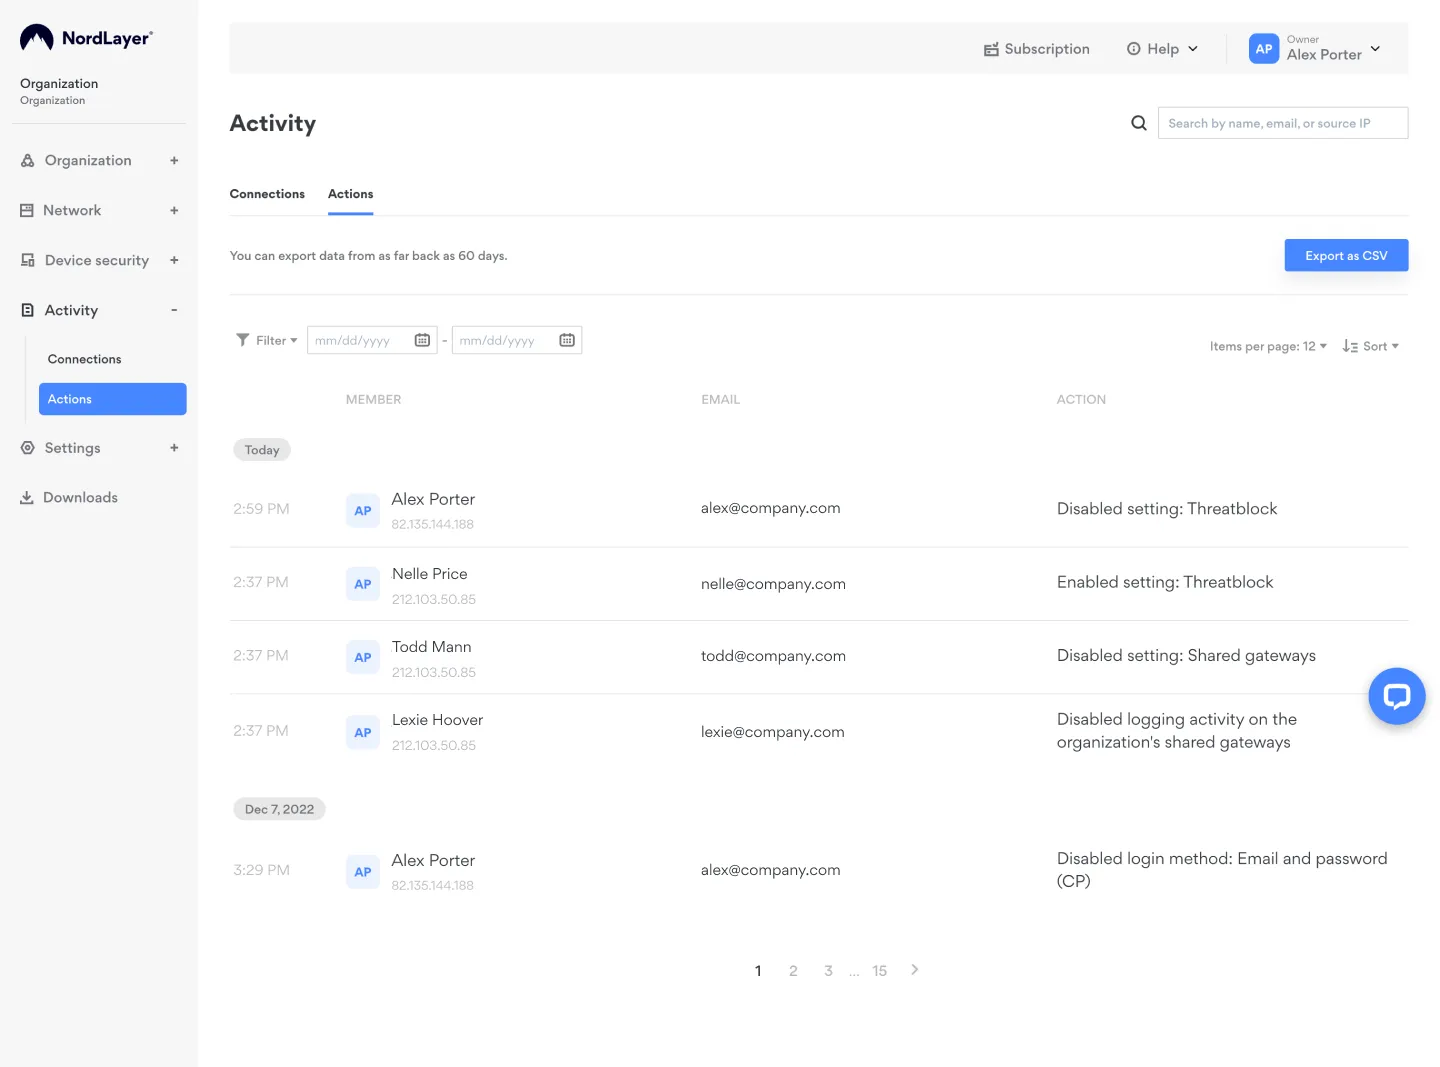Expand Settings menu with plus sign

(x=174, y=448)
